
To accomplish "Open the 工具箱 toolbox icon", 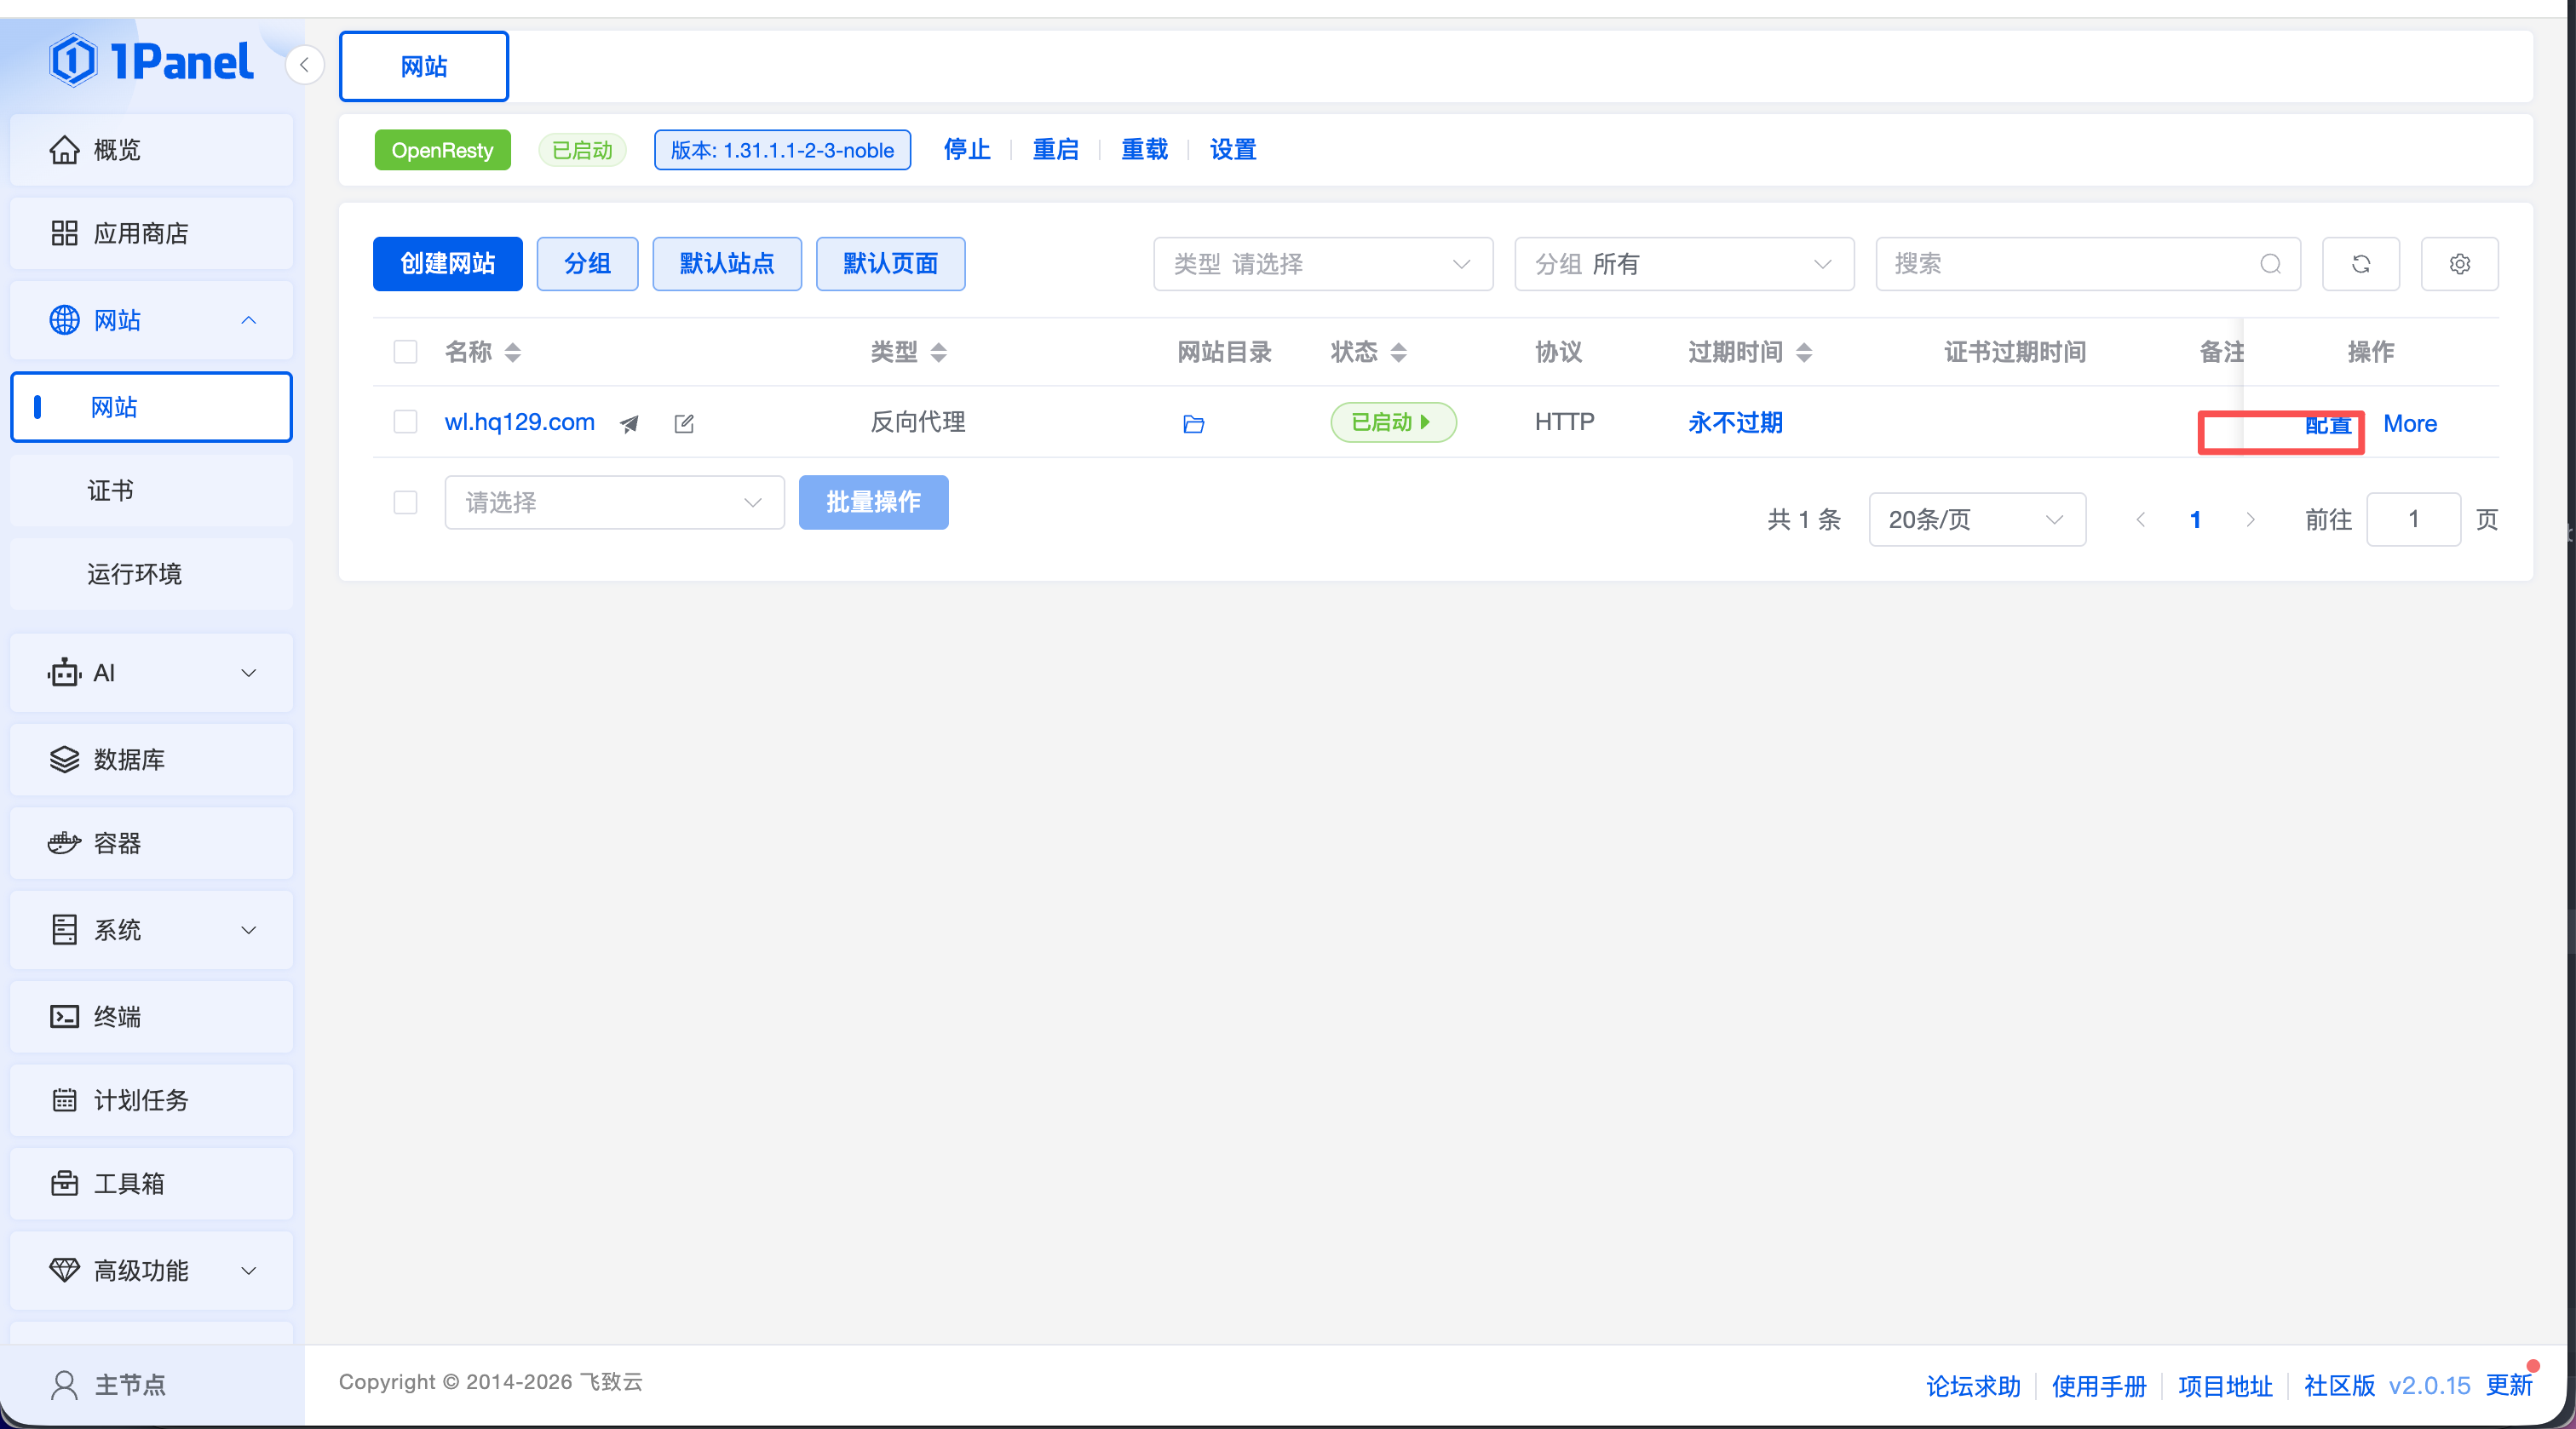I will [x=64, y=1183].
